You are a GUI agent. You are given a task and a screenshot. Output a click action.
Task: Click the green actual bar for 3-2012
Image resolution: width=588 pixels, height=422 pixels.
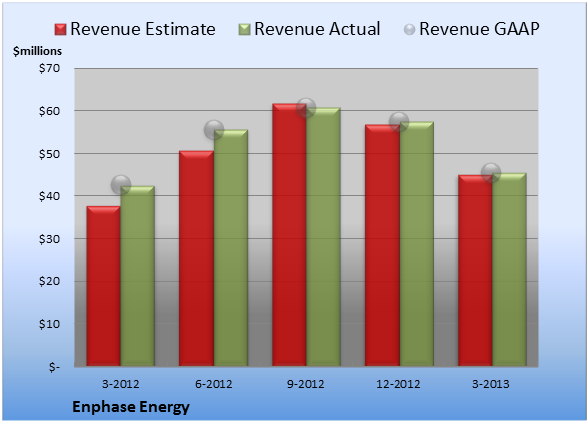[138, 276]
